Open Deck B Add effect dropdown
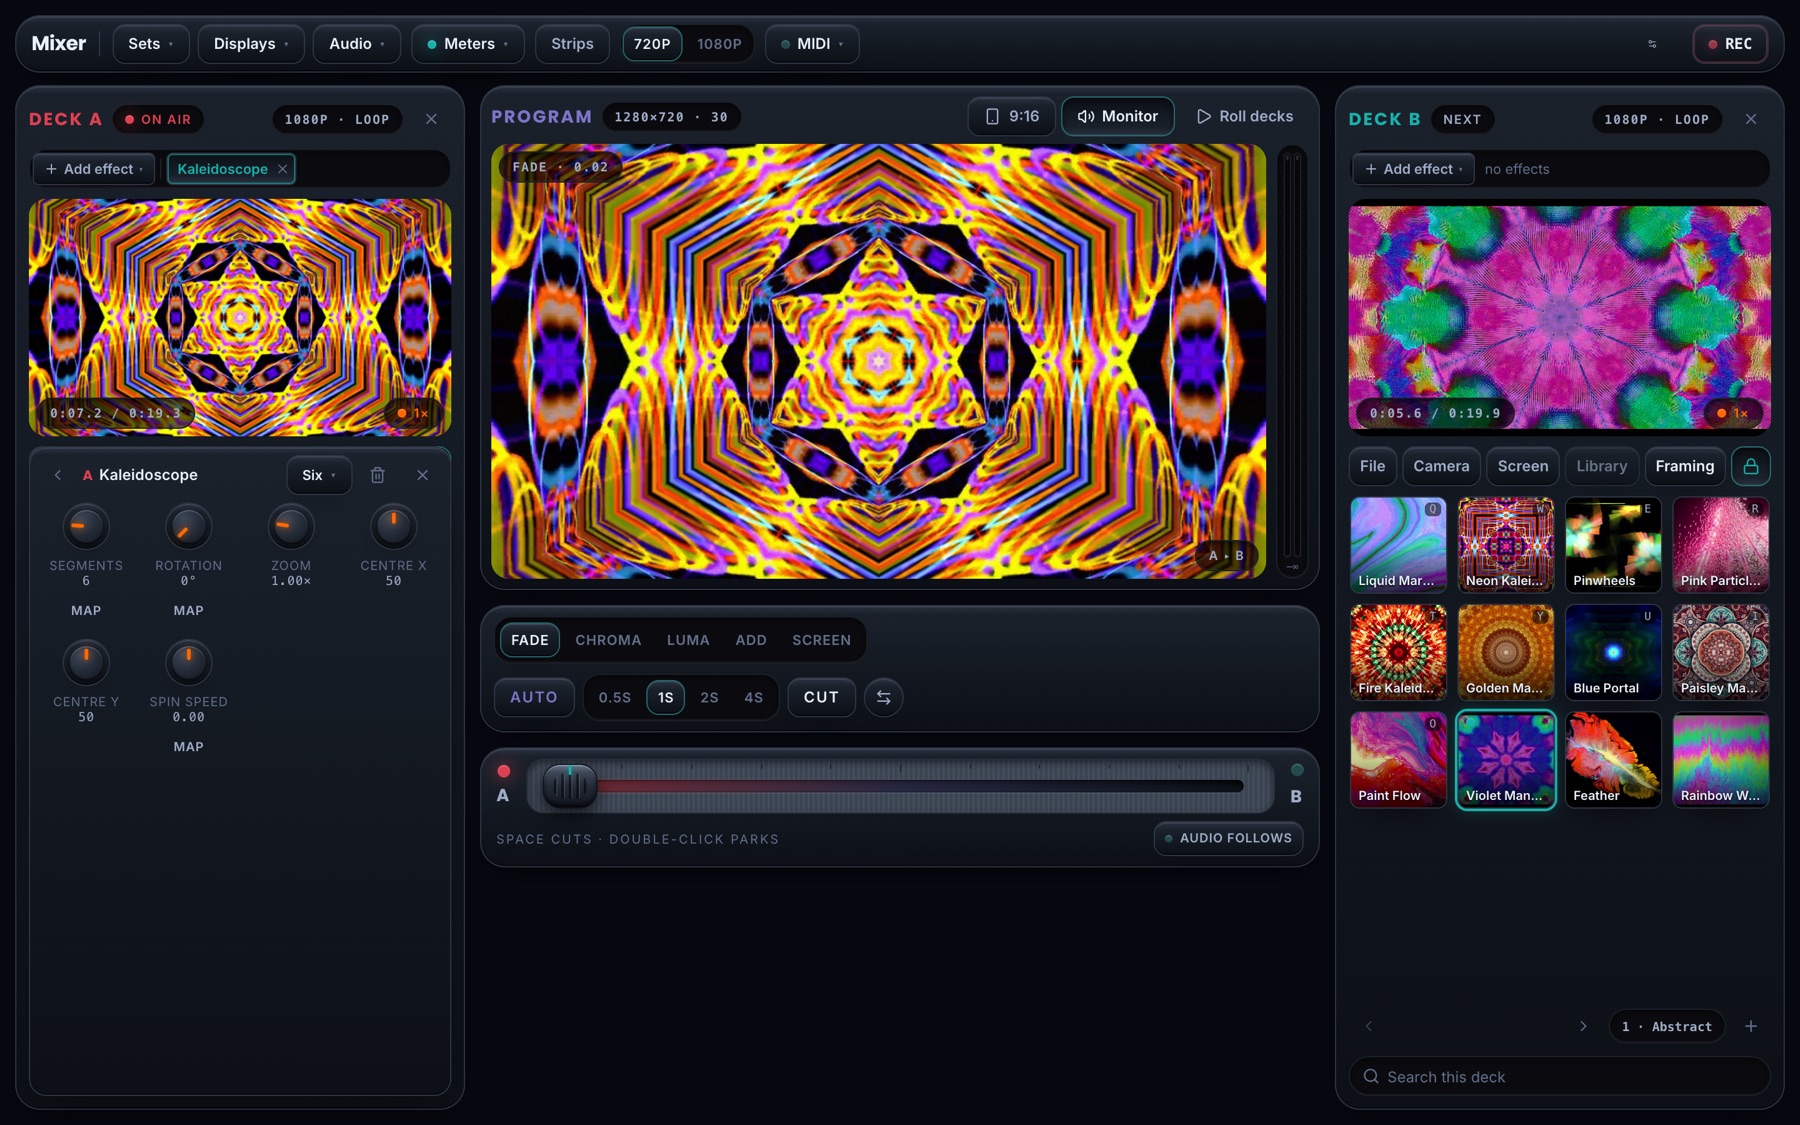The height and width of the screenshot is (1125, 1800). 1414,169
